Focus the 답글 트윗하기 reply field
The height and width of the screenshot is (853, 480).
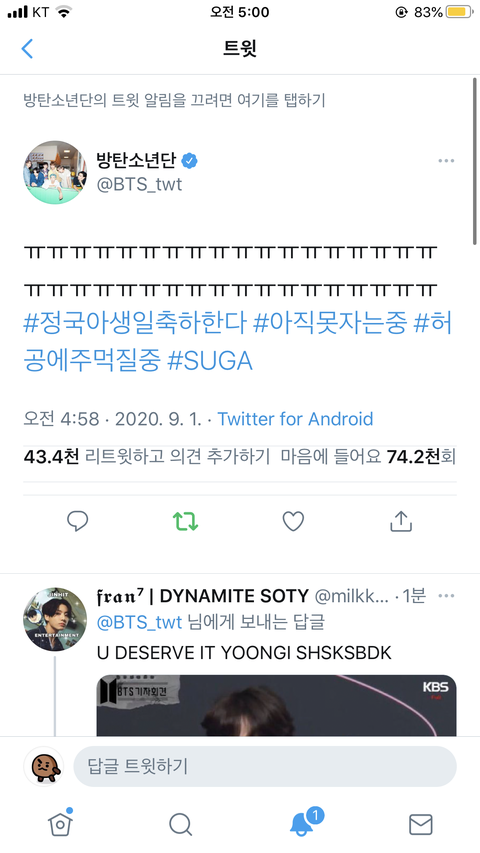pyautogui.click(x=265, y=766)
